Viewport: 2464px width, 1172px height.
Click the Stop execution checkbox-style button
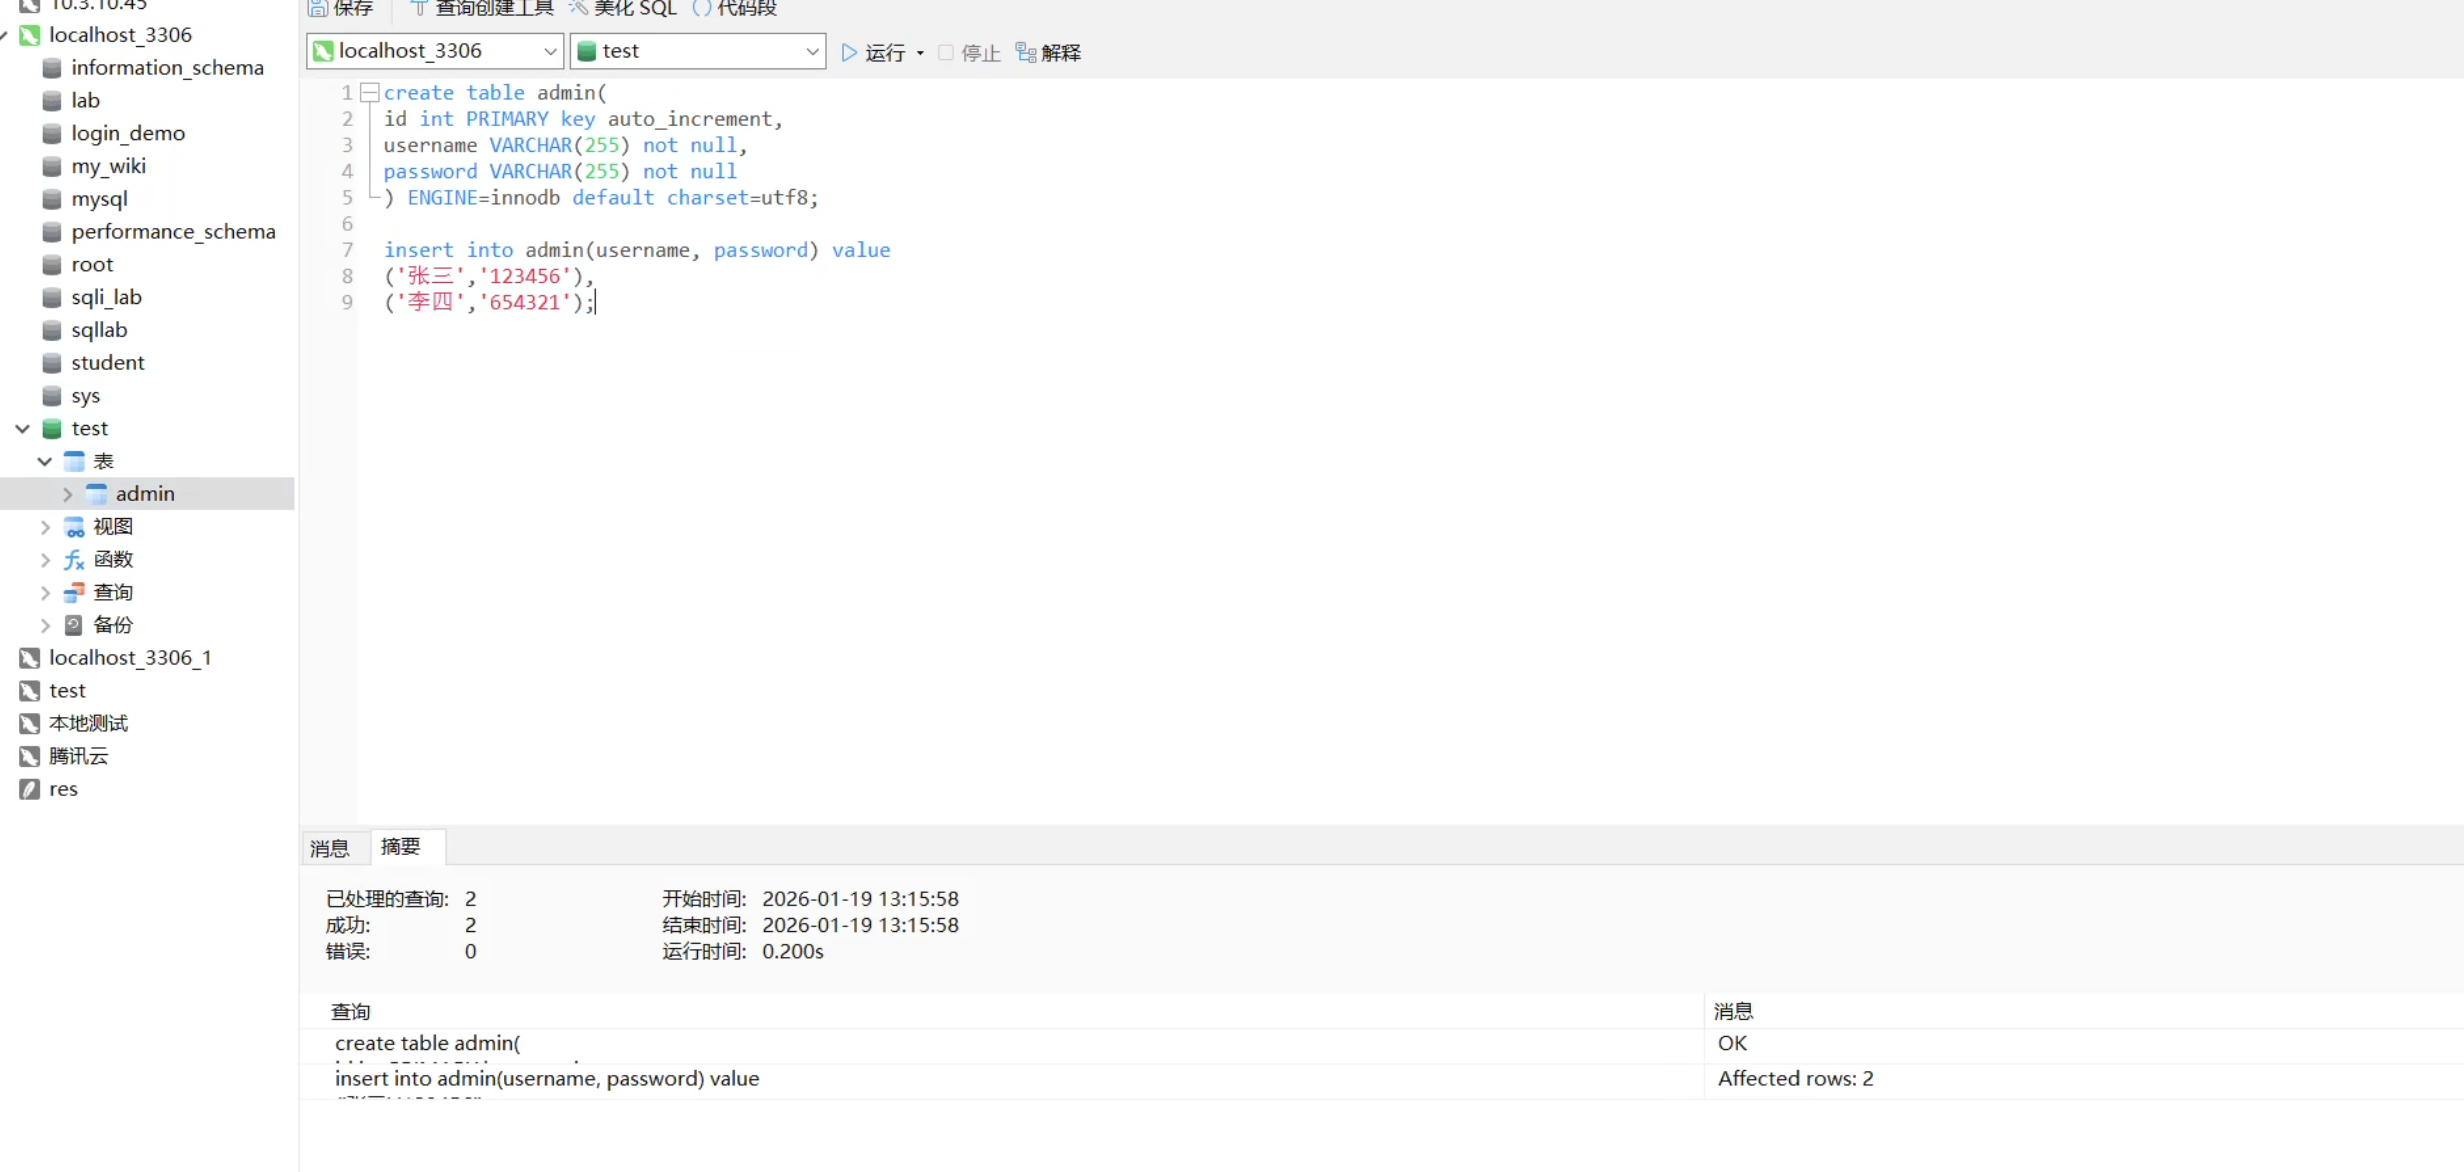[x=946, y=52]
